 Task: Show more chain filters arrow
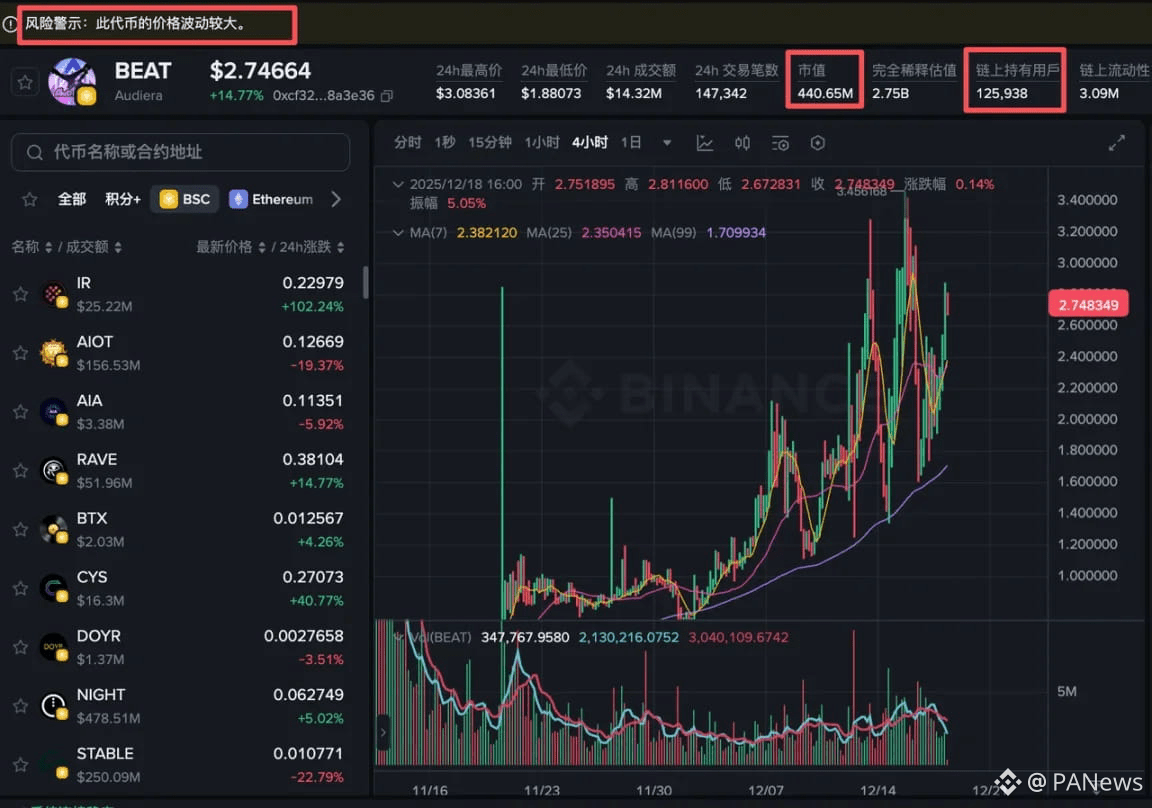[336, 199]
